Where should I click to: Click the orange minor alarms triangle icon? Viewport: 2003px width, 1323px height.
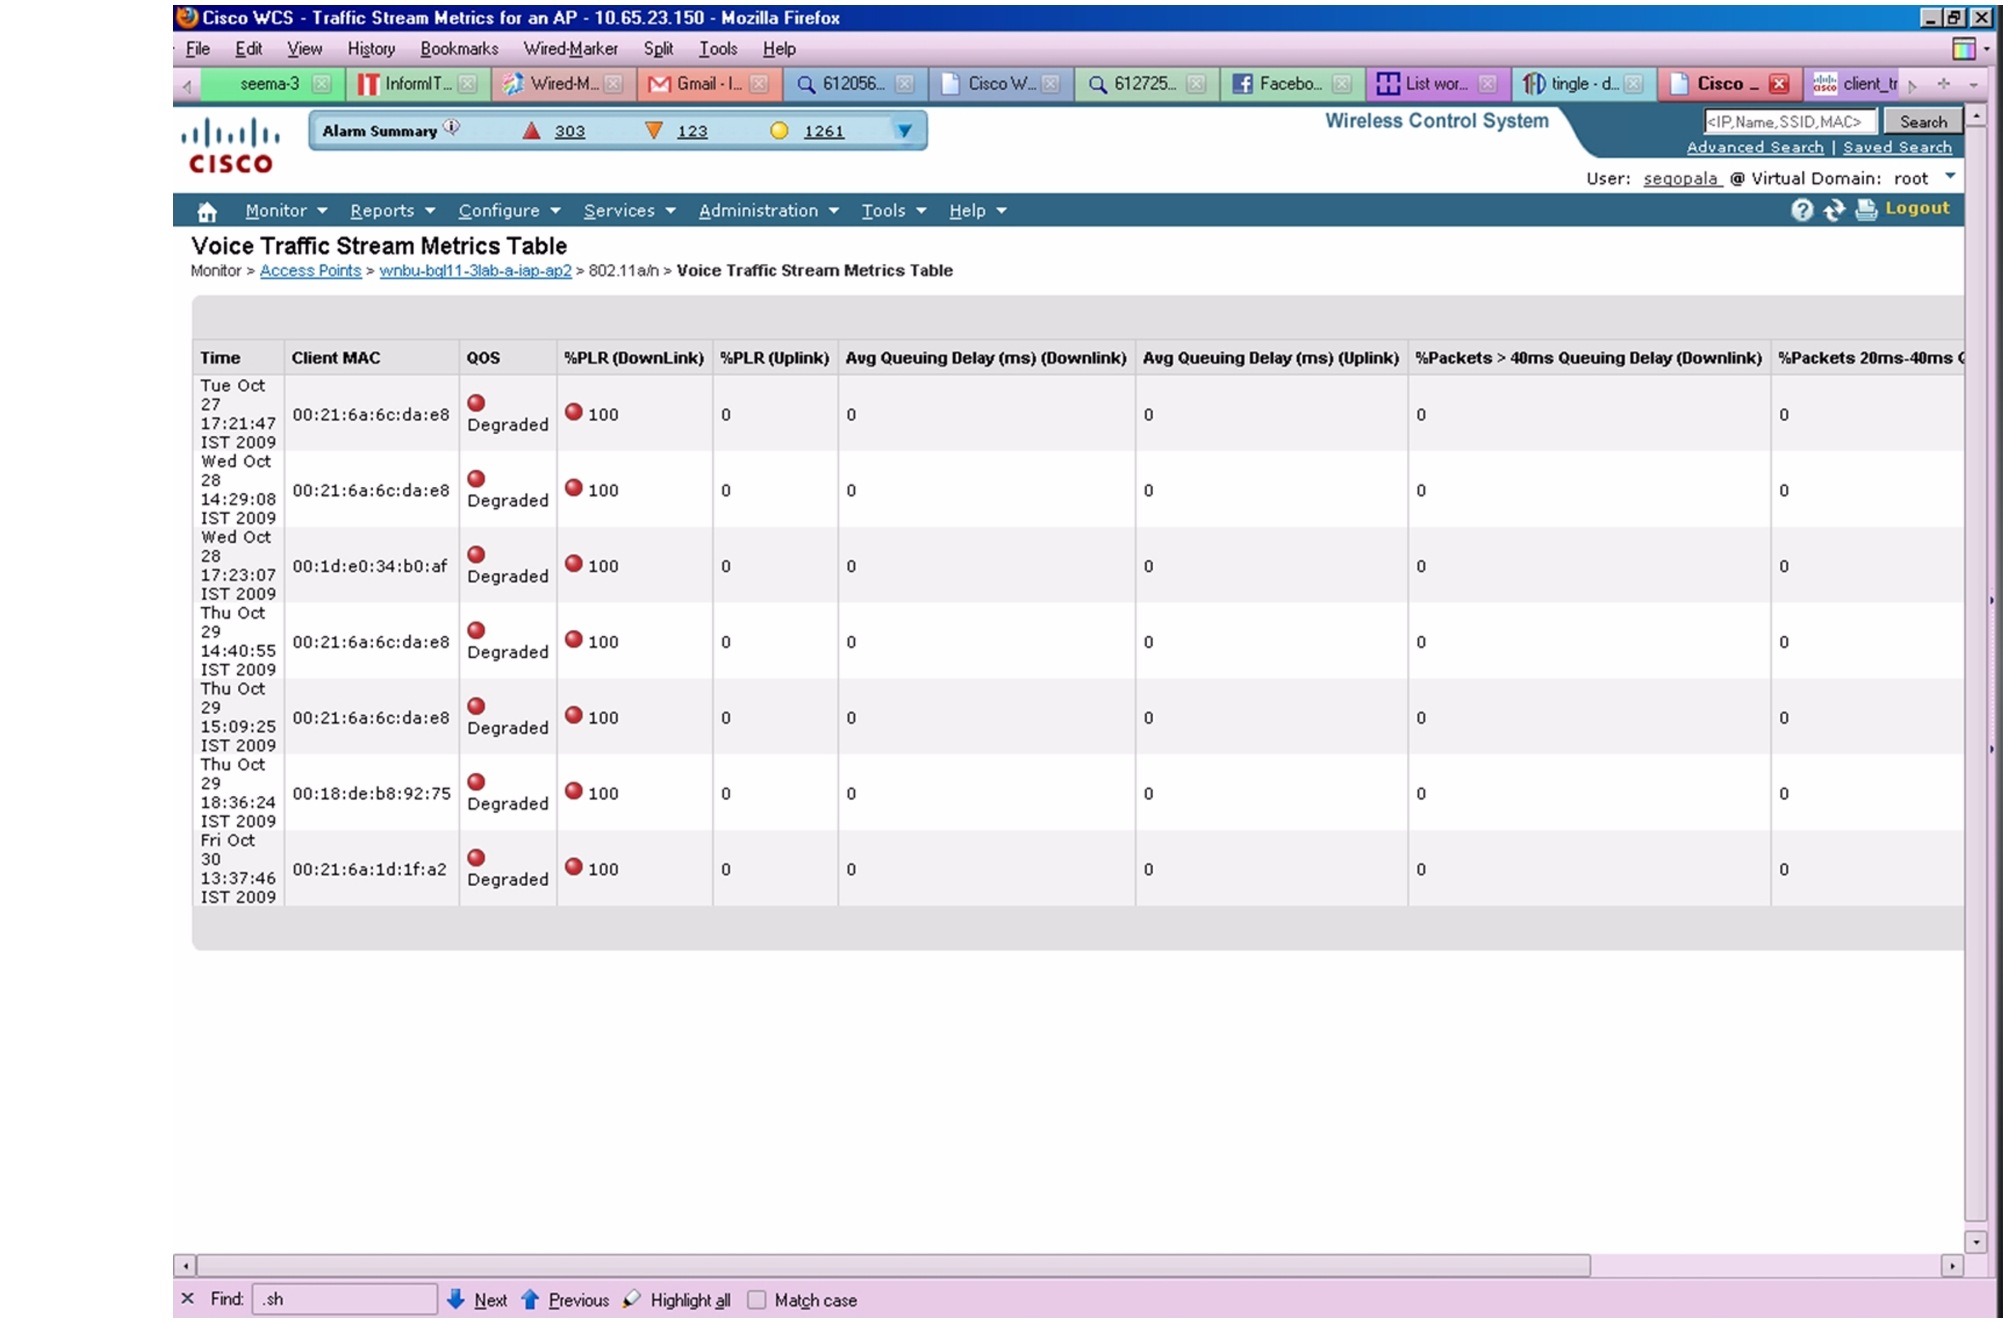click(655, 130)
